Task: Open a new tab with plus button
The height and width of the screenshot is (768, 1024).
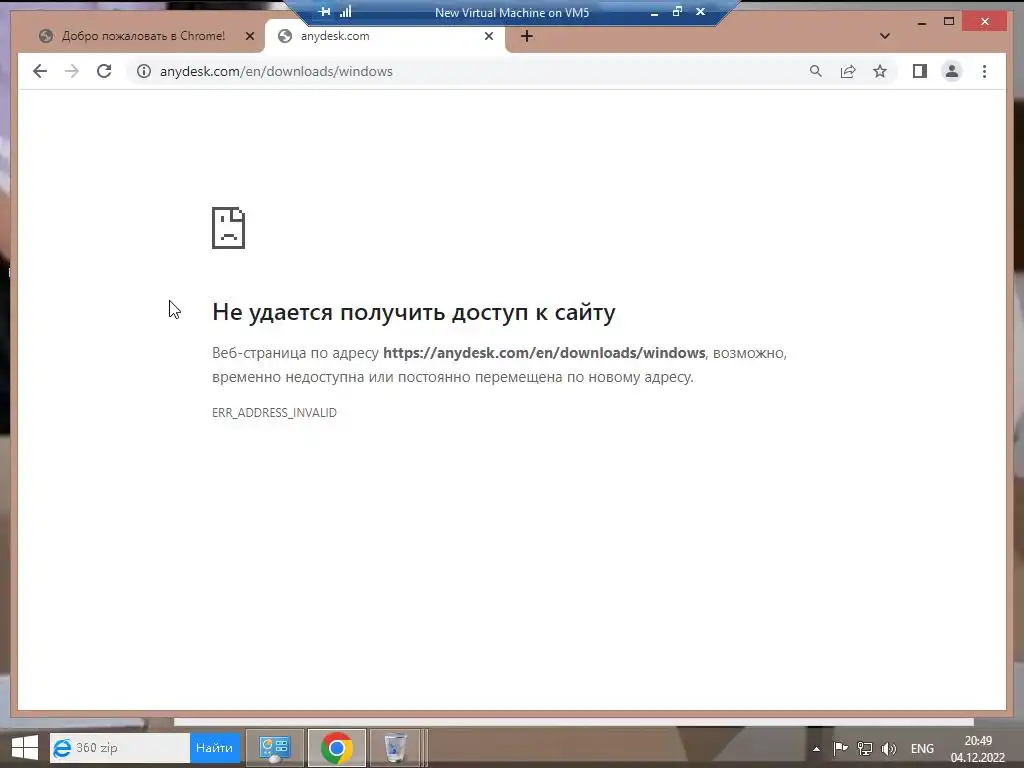Action: click(x=527, y=36)
